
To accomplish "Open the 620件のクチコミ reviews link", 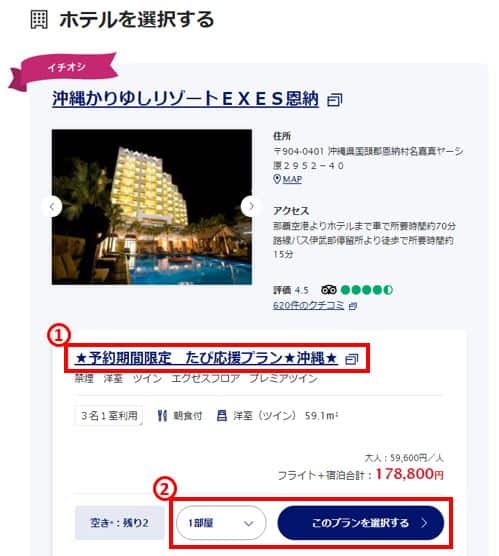I will tap(309, 305).
